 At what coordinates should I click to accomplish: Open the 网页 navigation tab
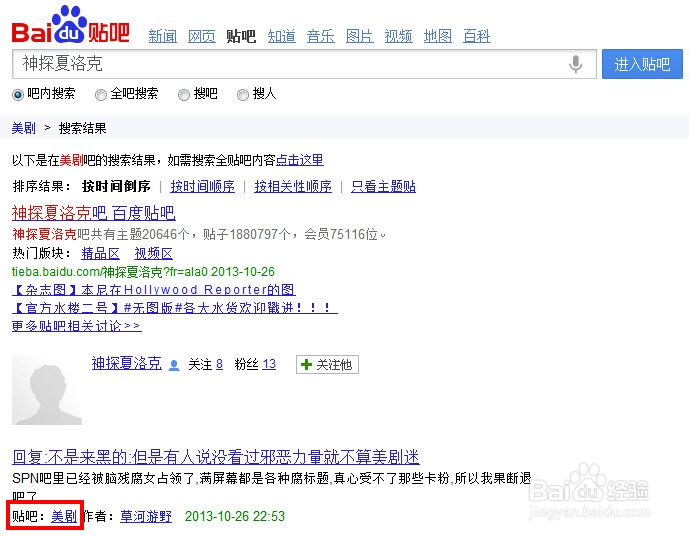(202, 36)
